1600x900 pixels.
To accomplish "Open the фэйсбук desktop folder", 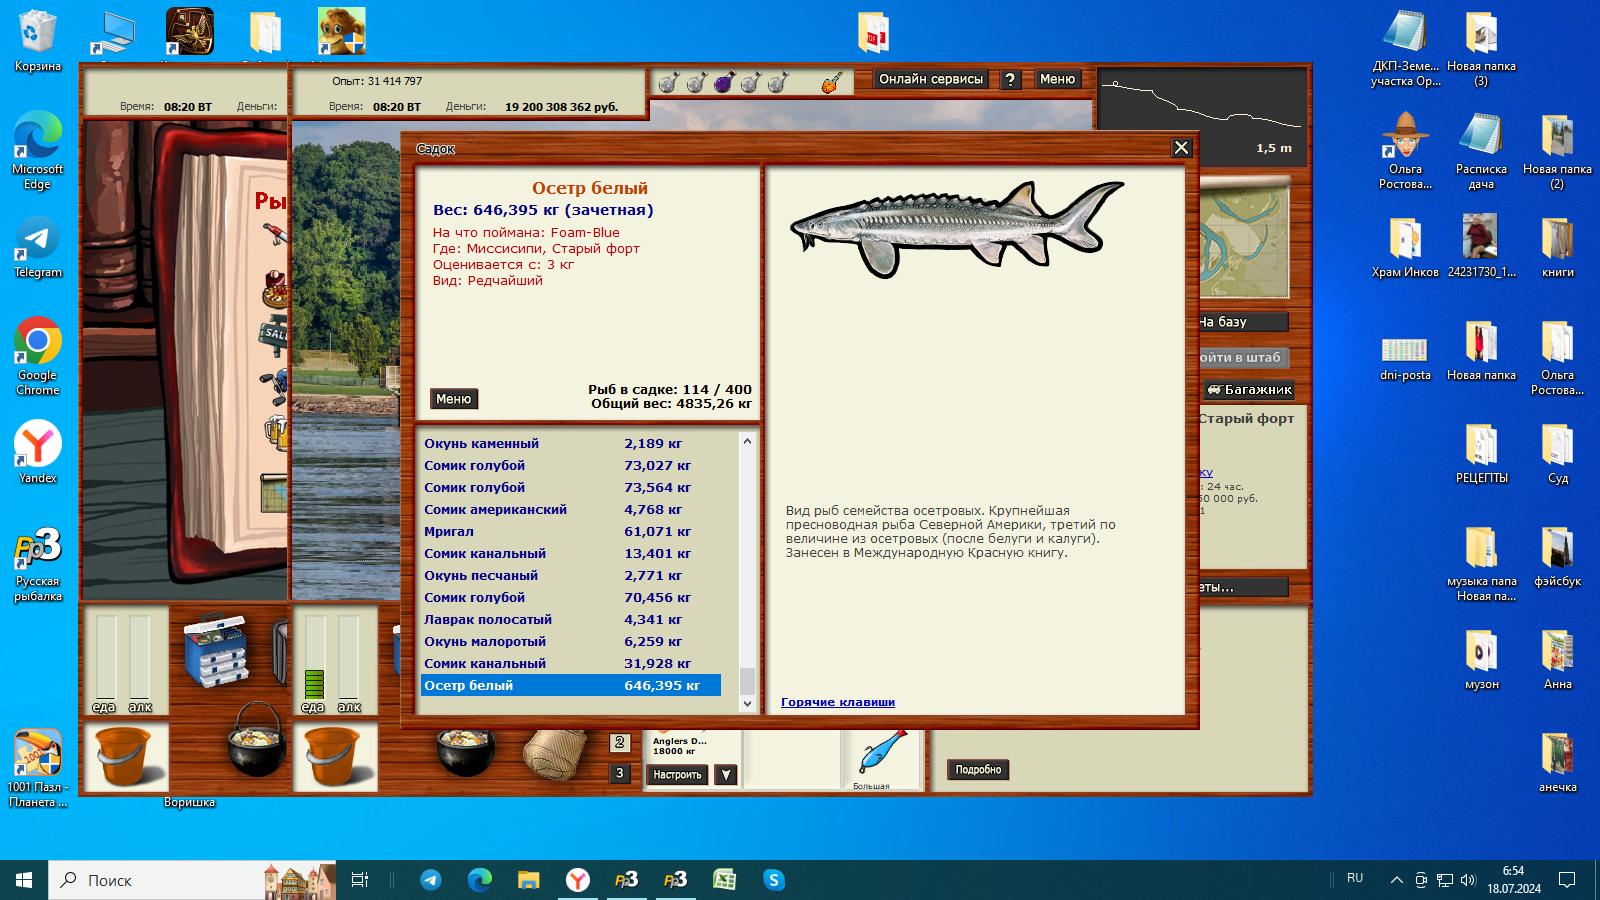I will (x=1557, y=556).
